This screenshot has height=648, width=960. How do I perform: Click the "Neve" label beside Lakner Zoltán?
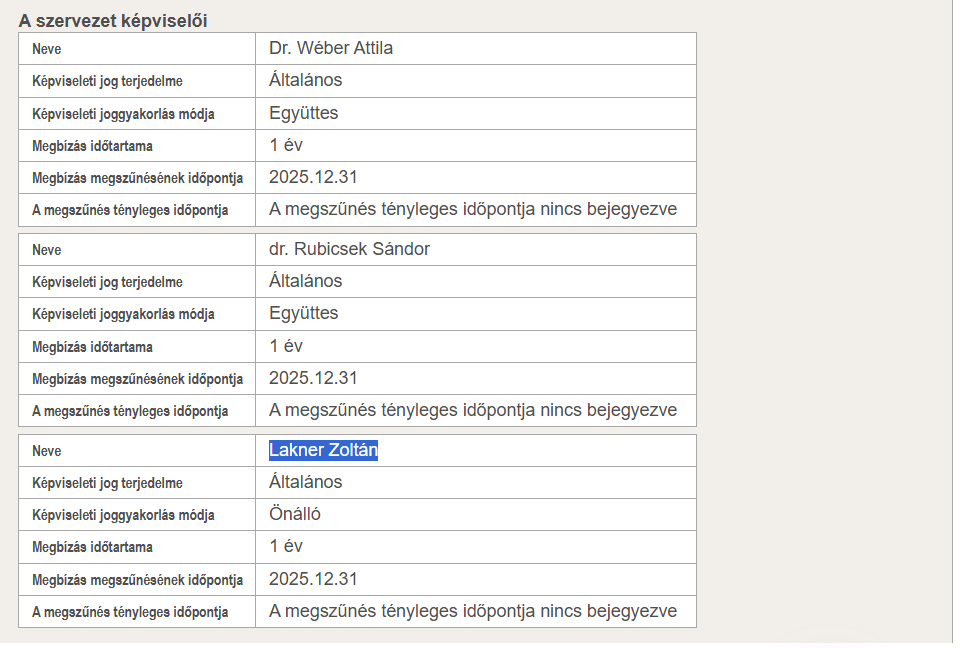click(x=46, y=451)
